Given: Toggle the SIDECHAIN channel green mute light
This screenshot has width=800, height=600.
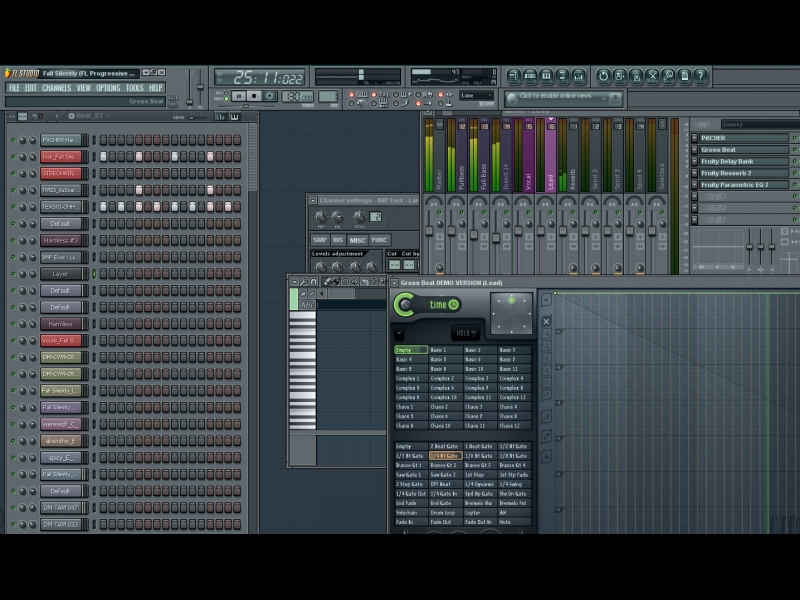Looking at the screenshot, I should tap(13, 173).
